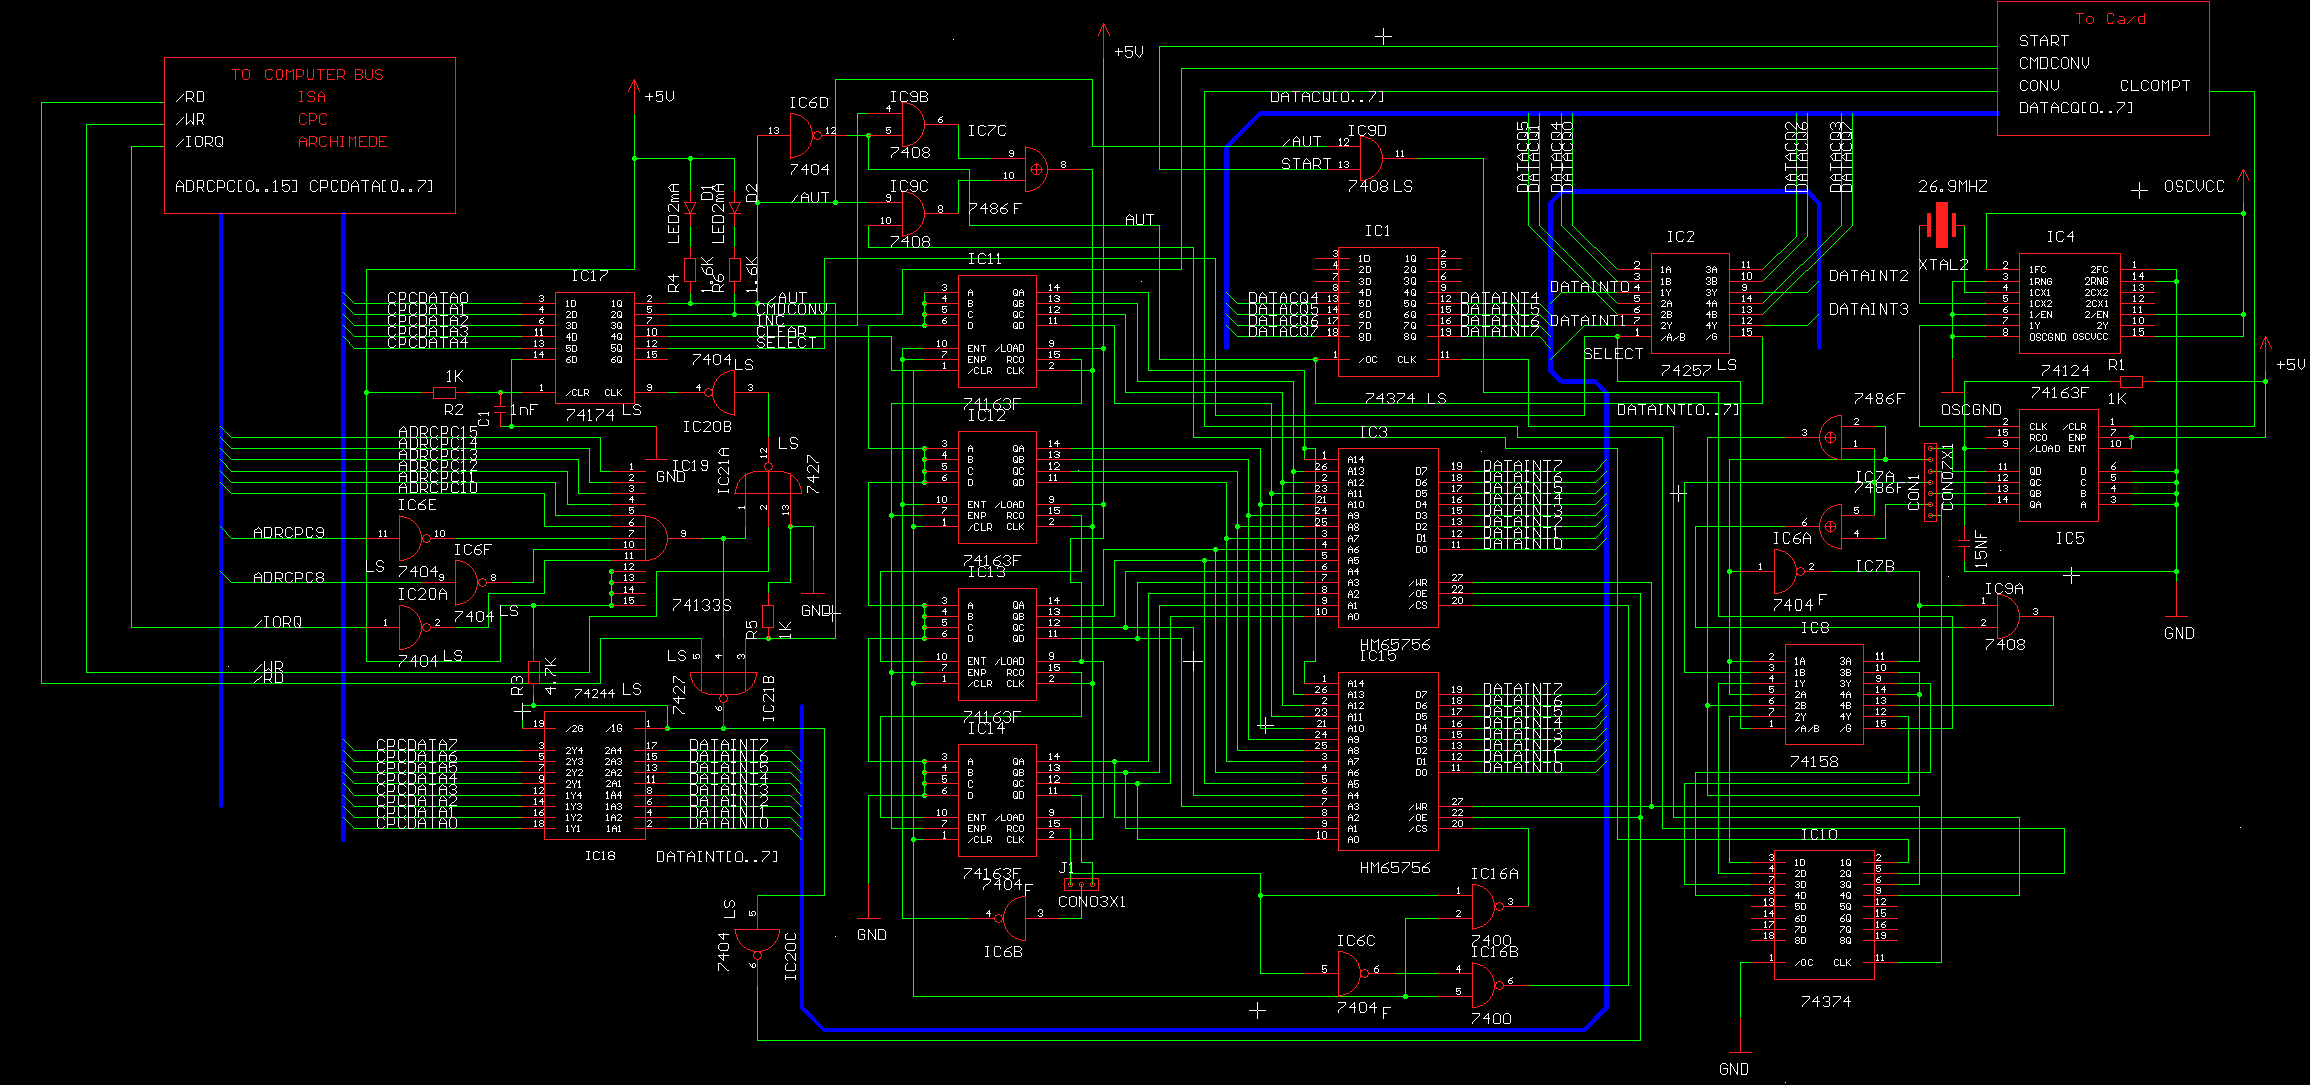Click the CLCOMPT pin label
This screenshot has height=1085, width=2310.
pyautogui.click(x=2155, y=85)
